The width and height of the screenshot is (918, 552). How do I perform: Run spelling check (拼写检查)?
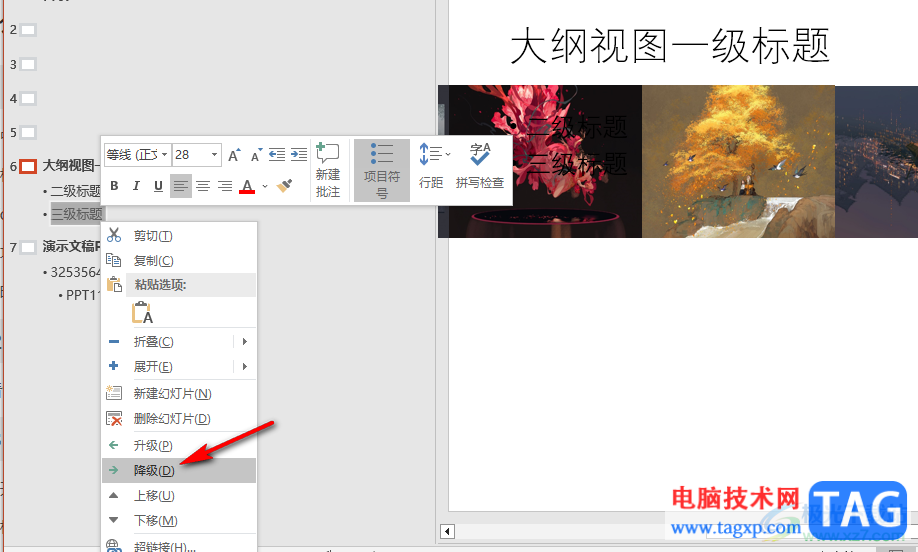click(480, 167)
